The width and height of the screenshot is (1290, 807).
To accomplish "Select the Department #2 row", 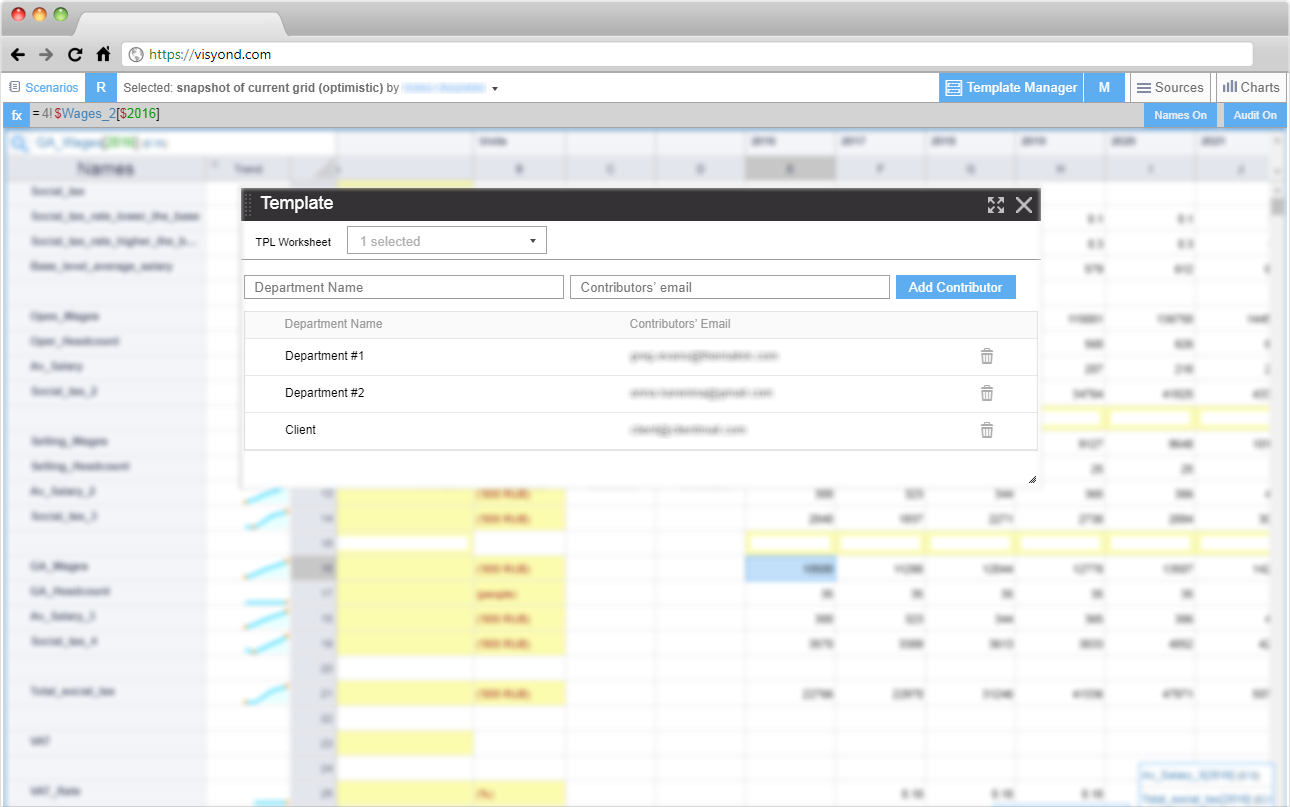I will (640, 394).
